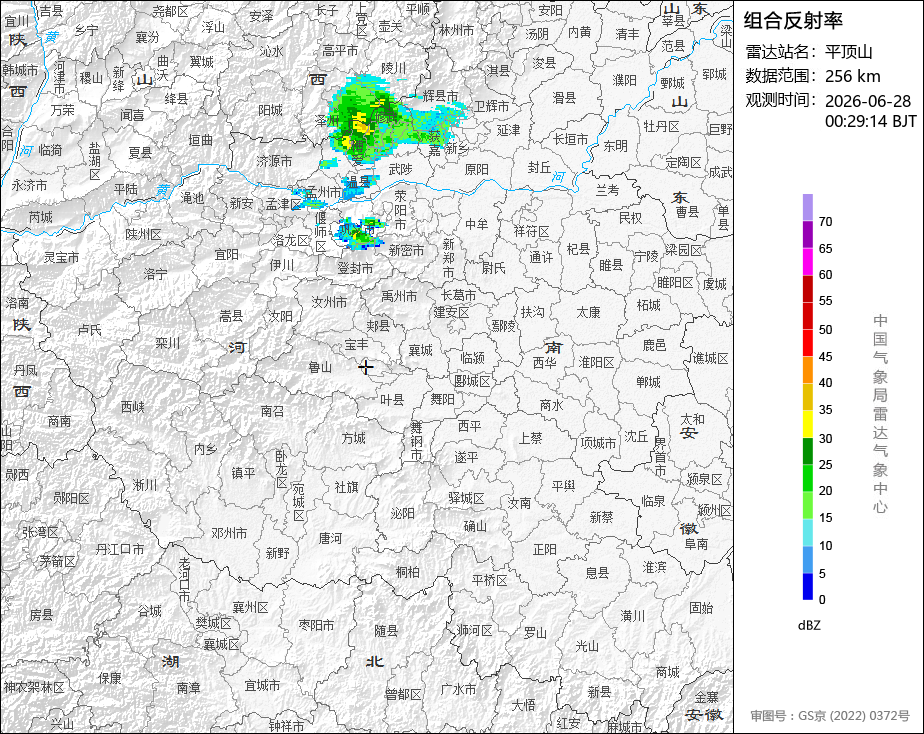Viewport: 924px width, 734px height.
Task: Select the 60-65 dBZ magenta legend swatch
Action: [x=807, y=262]
